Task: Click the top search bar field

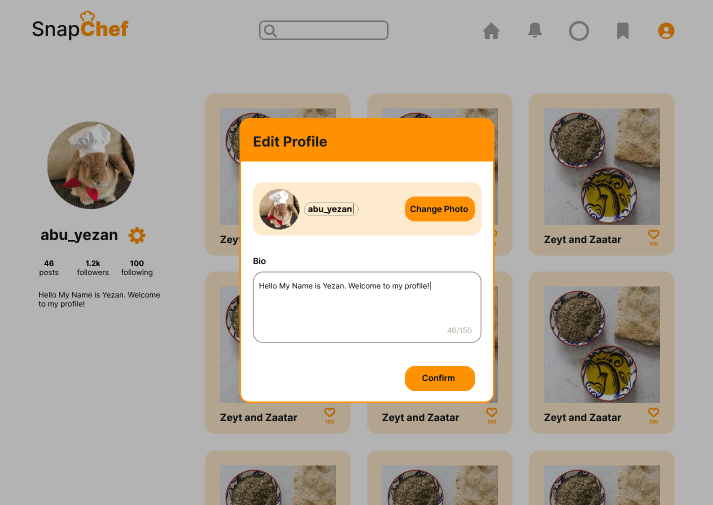Action: pos(324,30)
